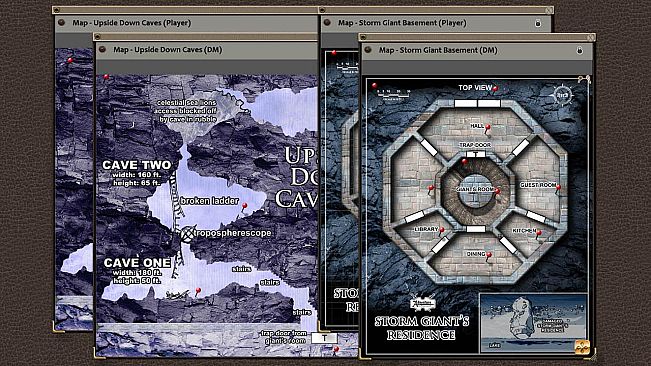Click the T trap door box under TRAP DOOR label
The width and height of the screenshot is (651, 366).
click(x=476, y=154)
